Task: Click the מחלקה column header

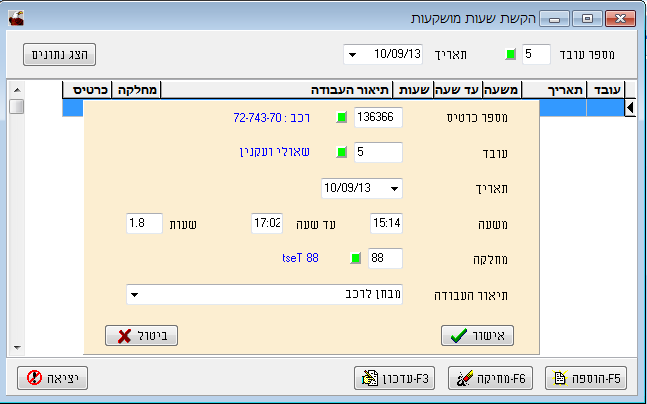Action: [x=136, y=90]
